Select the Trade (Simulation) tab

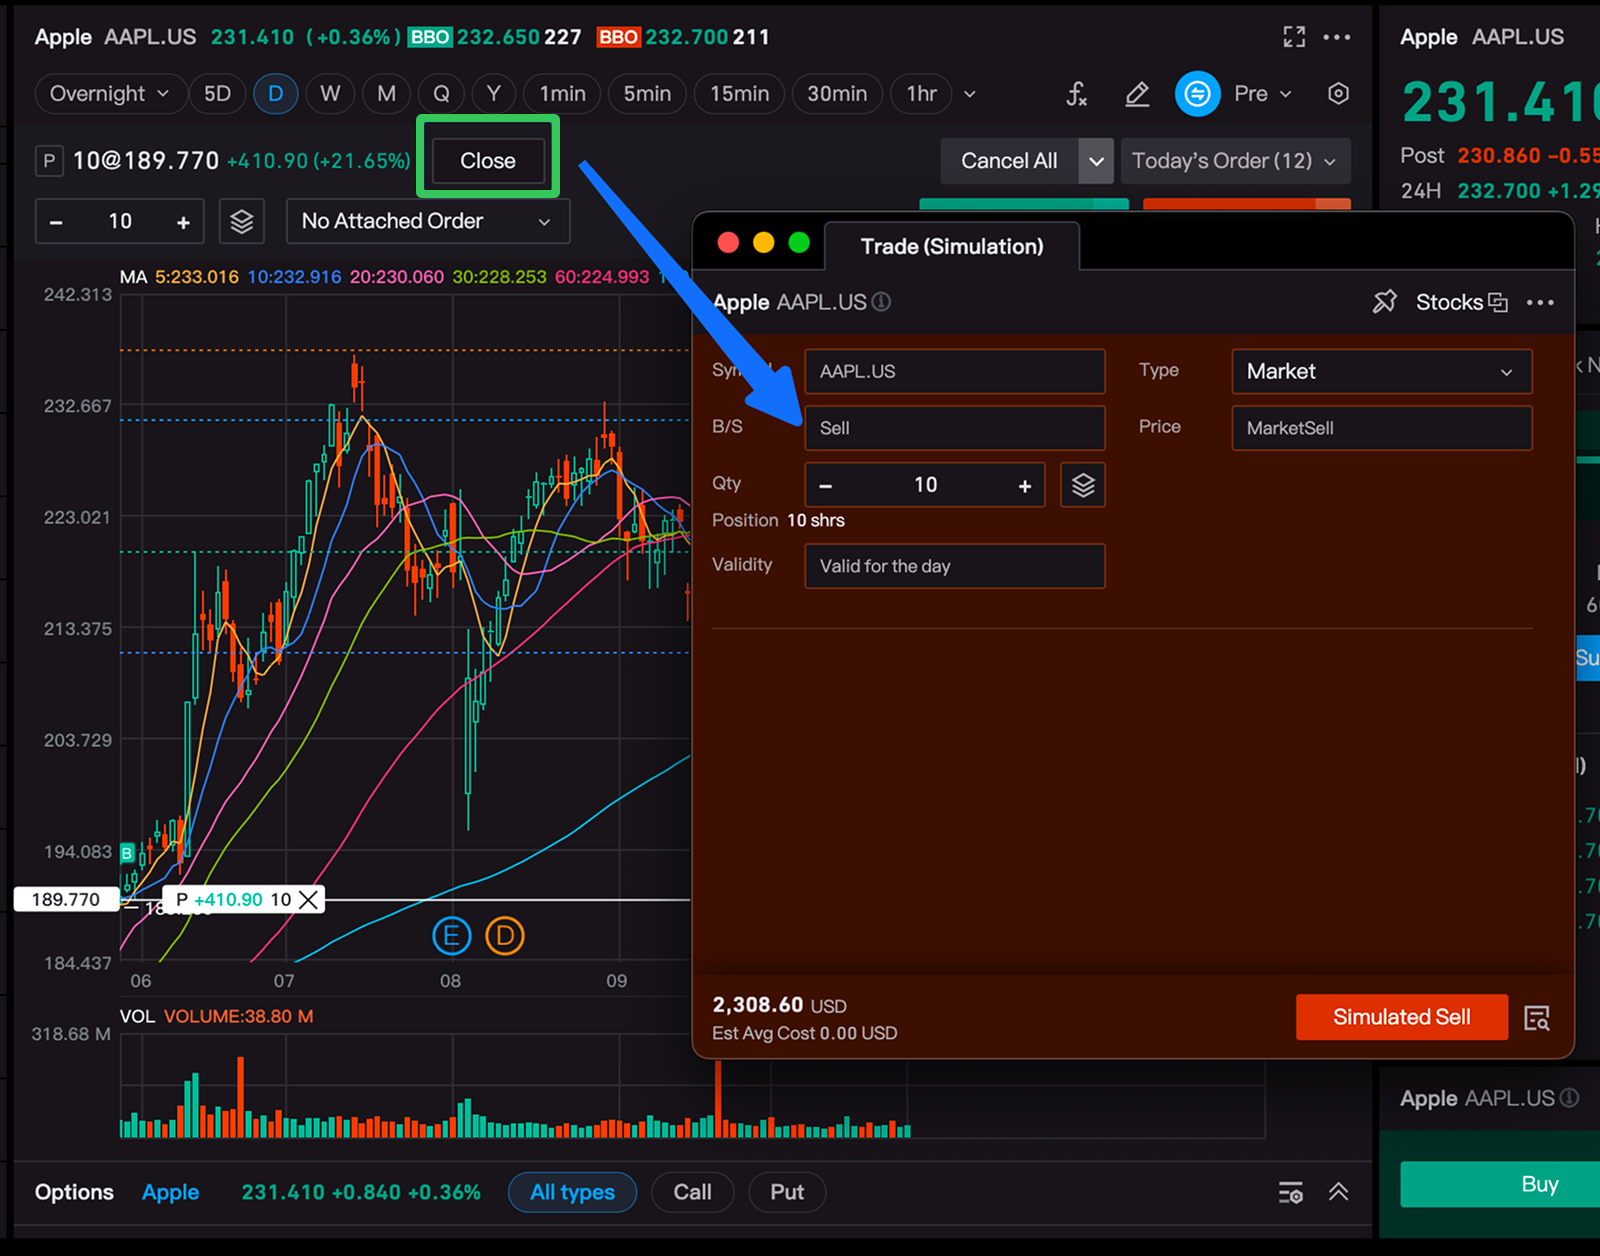pyautogui.click(x=951, y=247)
